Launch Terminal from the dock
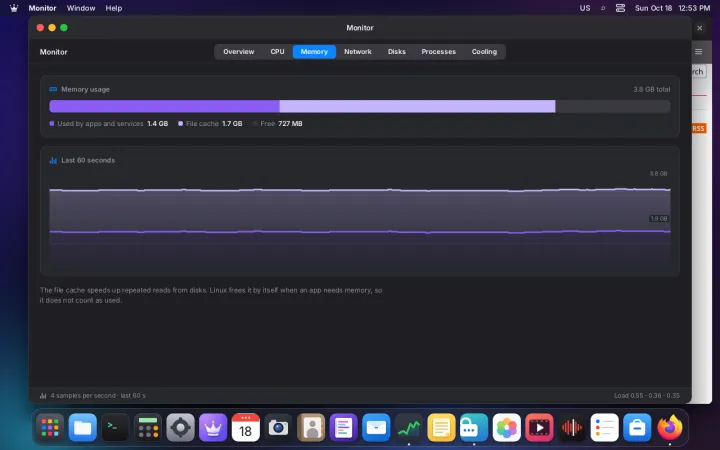The image size is (720, 450). (115, 428)
